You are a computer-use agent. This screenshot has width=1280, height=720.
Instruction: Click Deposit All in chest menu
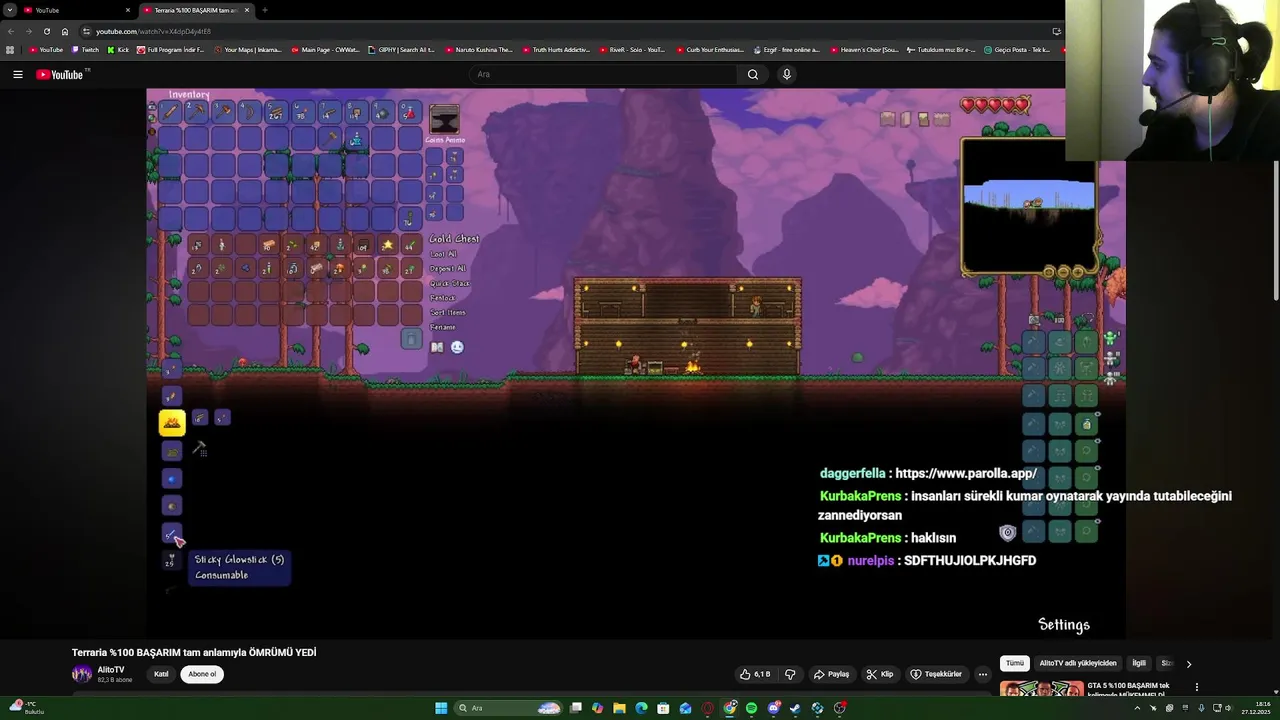(448, 269)
